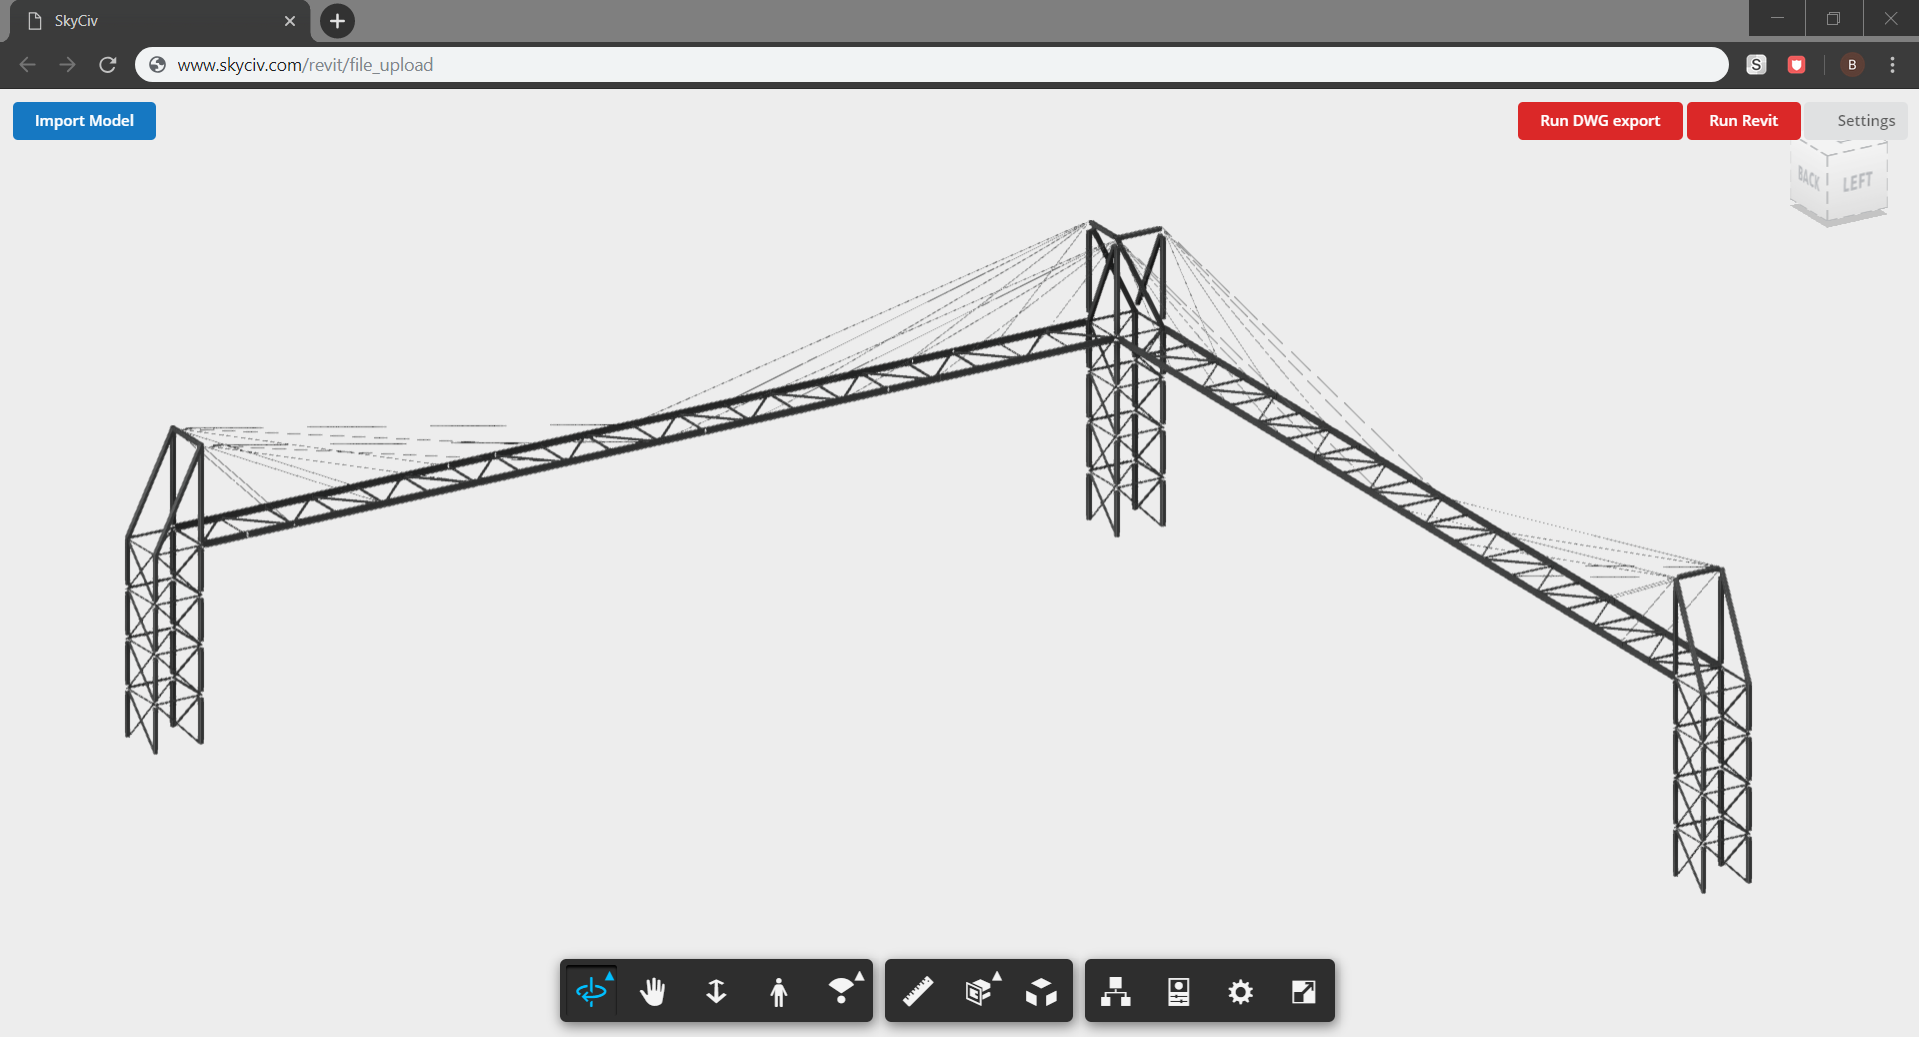Viewport: 1919px width, 1038px height.
Task: Open the Chrome three-dot menu
Action: coord(1892,64)
